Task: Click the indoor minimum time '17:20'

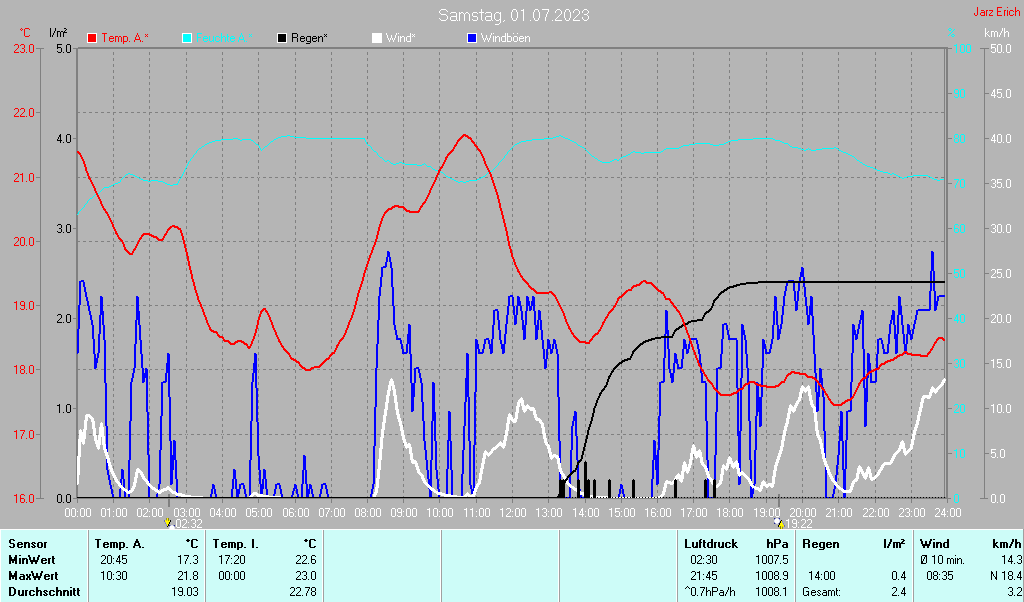Action: pos(232,560)
